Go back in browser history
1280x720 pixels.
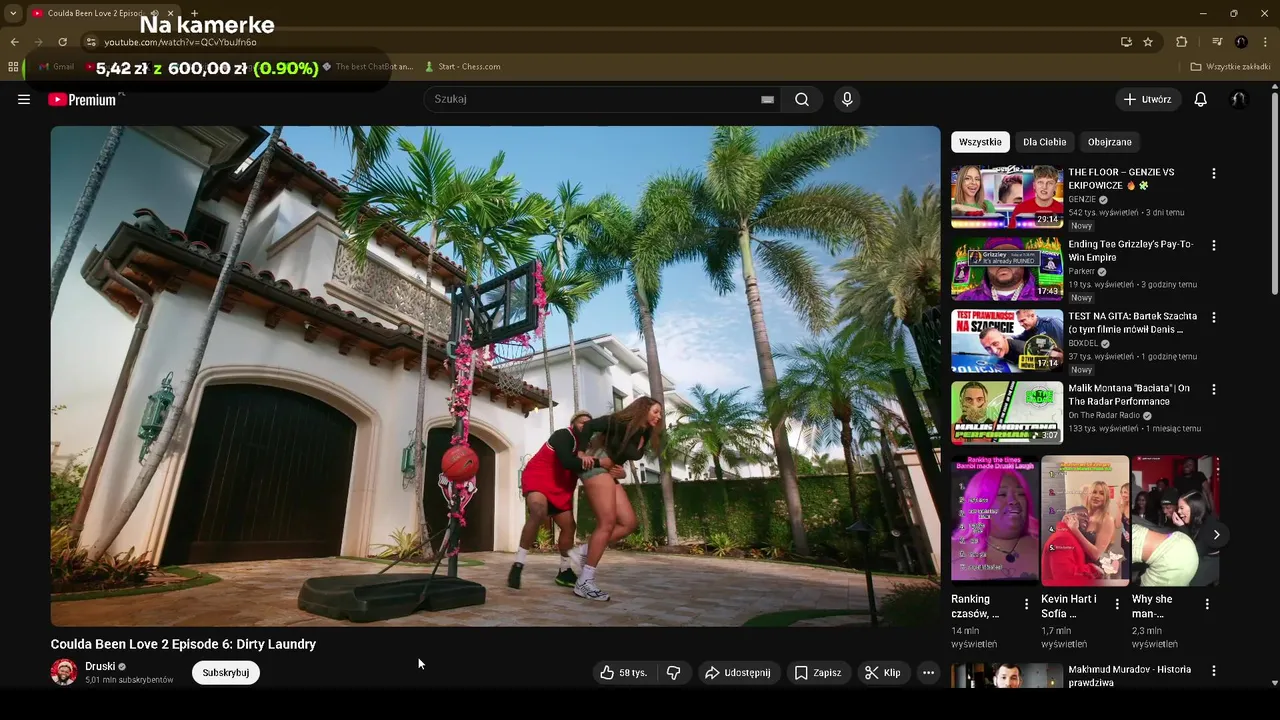tap(14, 42)
